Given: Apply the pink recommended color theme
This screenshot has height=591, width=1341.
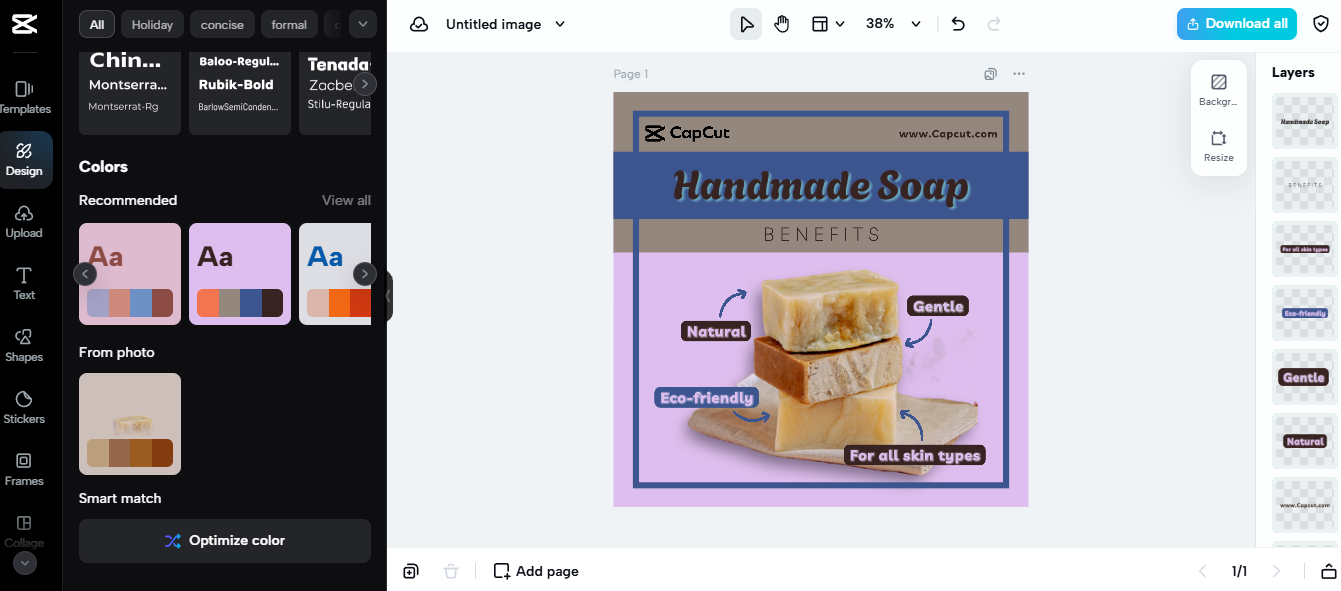Looking at the screenshot, I should pos(130,274).
